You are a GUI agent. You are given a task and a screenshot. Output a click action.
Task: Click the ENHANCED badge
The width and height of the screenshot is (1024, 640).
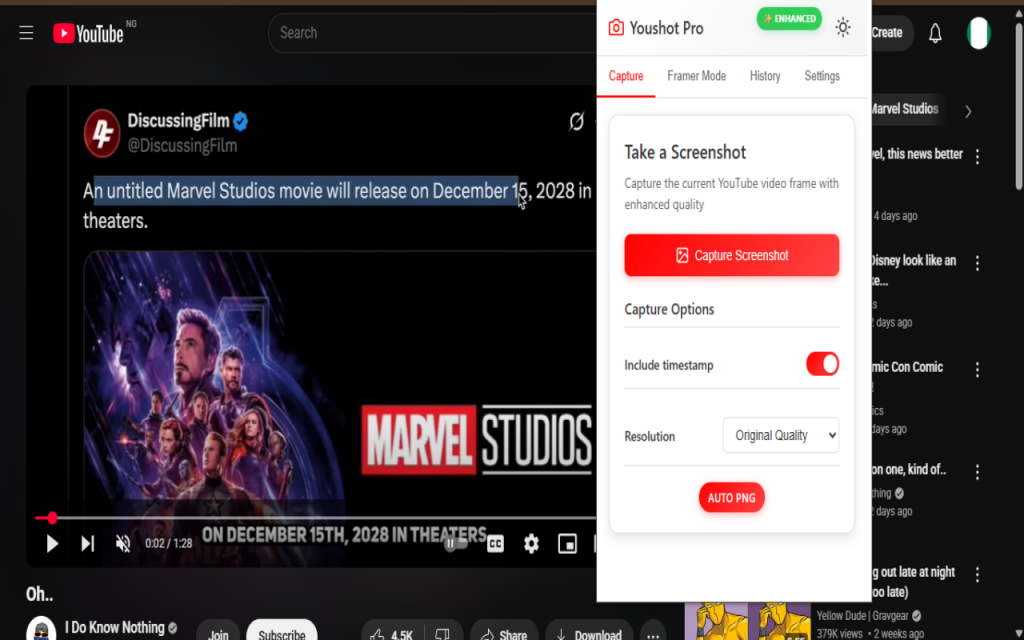pyautogui.click(x=789, y=19)
